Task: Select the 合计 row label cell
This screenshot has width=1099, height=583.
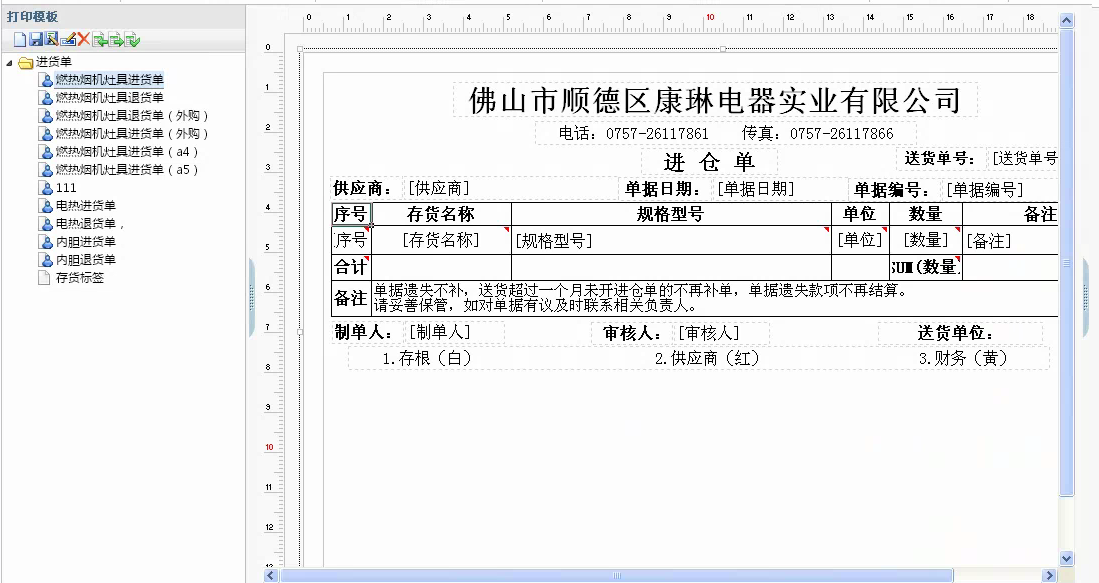Action: click(x=350, y=267)
